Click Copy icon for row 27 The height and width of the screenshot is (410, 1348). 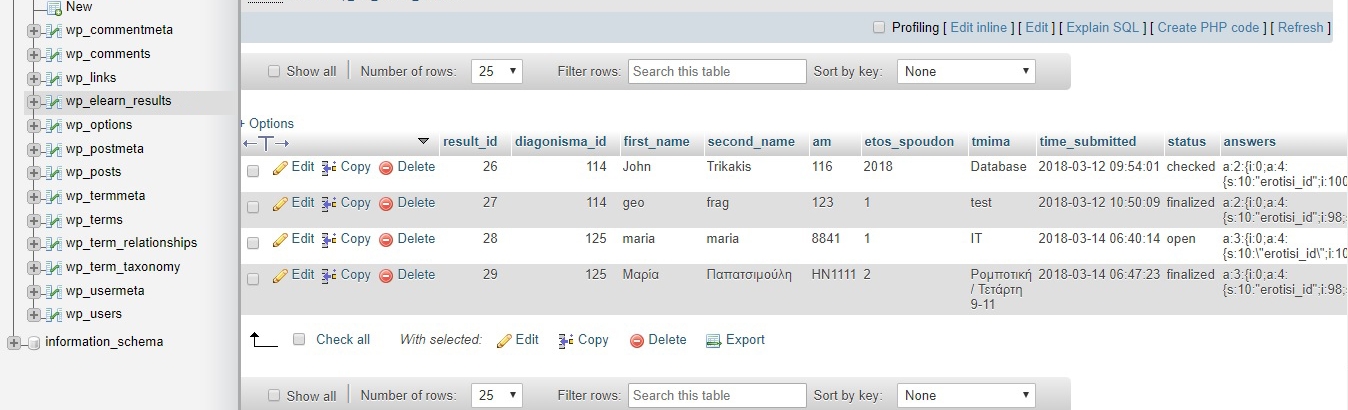click(329, 204)
